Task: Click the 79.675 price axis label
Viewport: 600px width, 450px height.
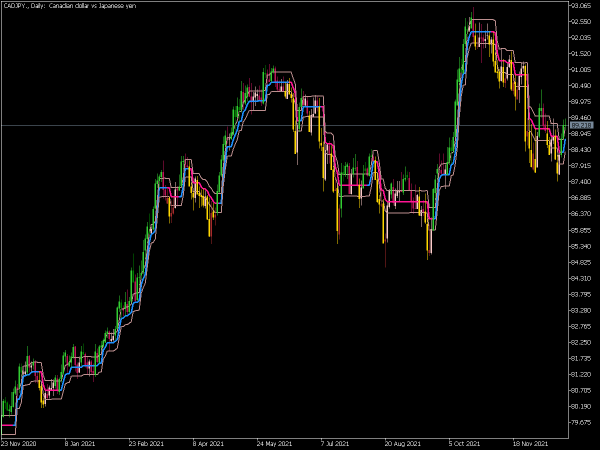Action: 580,423
